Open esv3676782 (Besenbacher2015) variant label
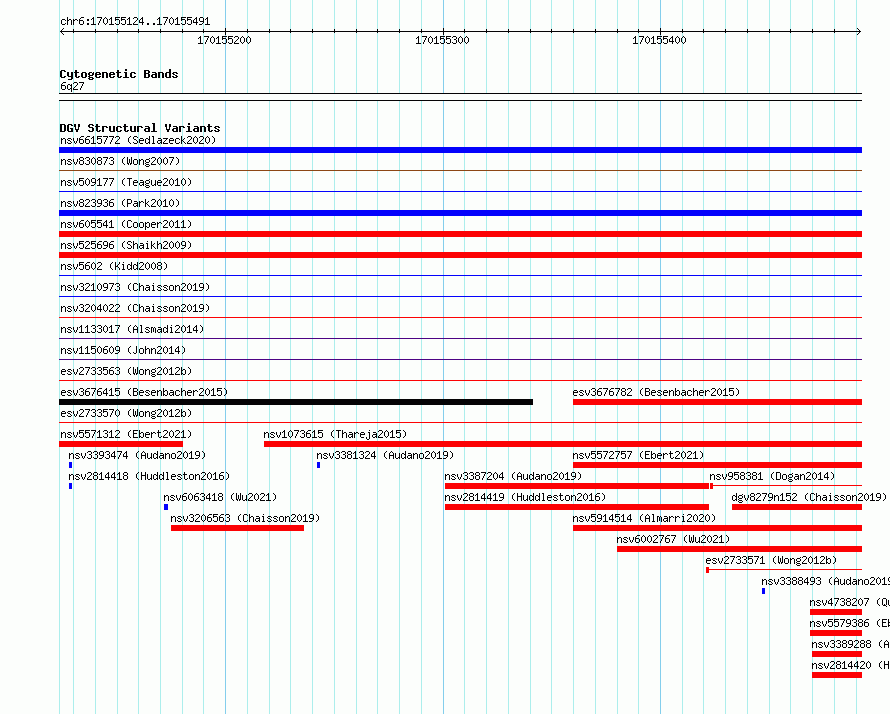The width and height of the screenshot is (890, 714). click(656, 392)
